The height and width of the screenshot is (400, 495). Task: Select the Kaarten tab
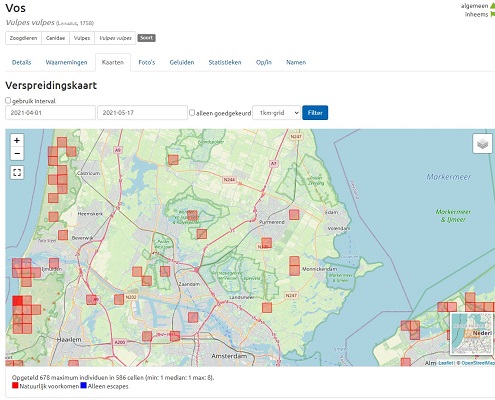pyautogui.click(x=113, y=62)
